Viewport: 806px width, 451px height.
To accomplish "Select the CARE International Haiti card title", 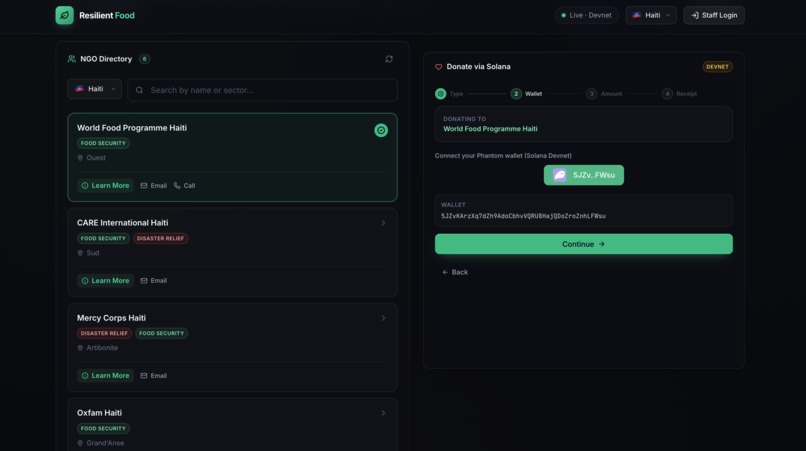I will (x=122, y=223).
